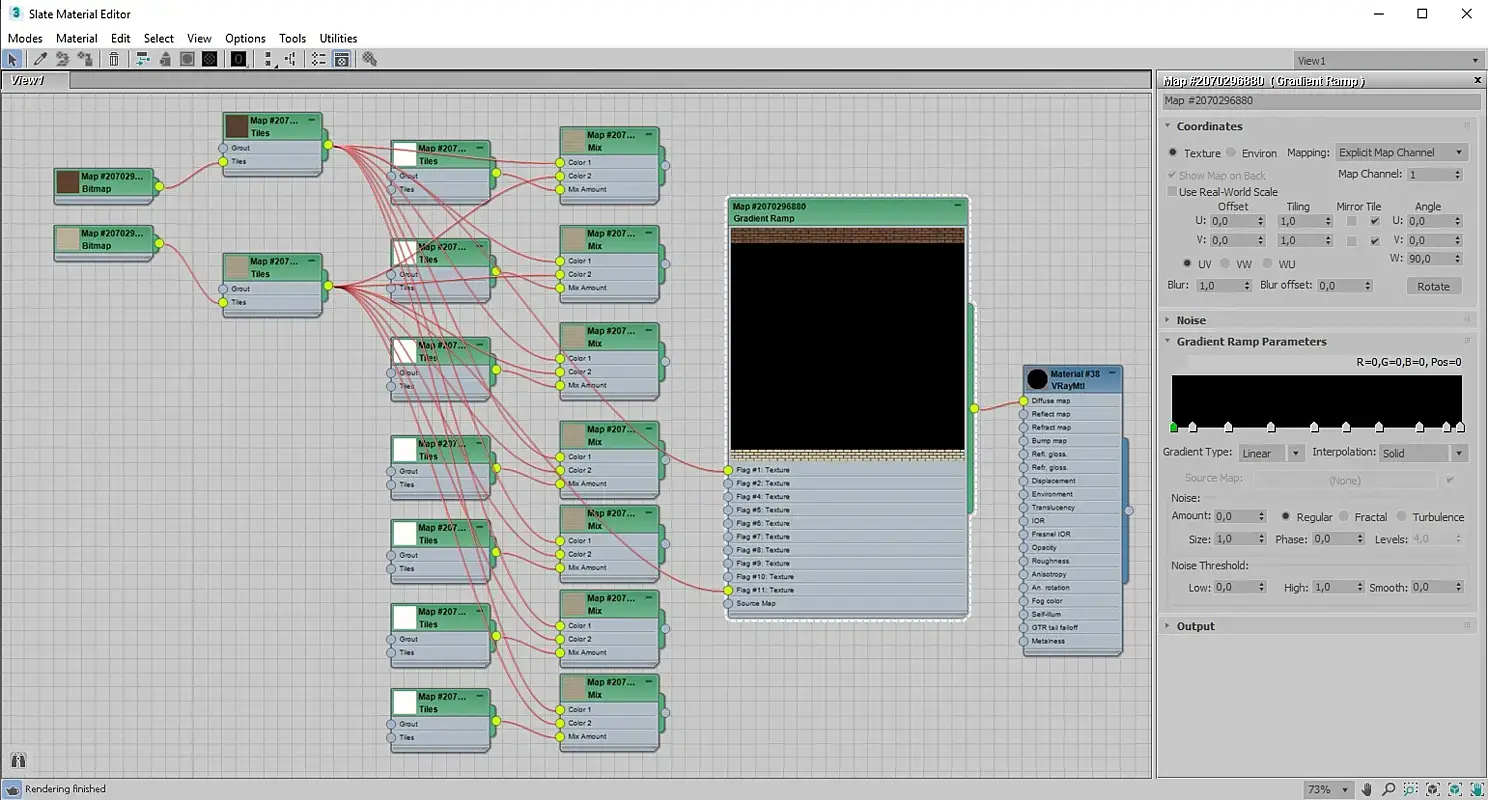Click the Zoom Region tool icon
The height and width of the screenshot is (800, 1488).
[x=1410, y=790]
